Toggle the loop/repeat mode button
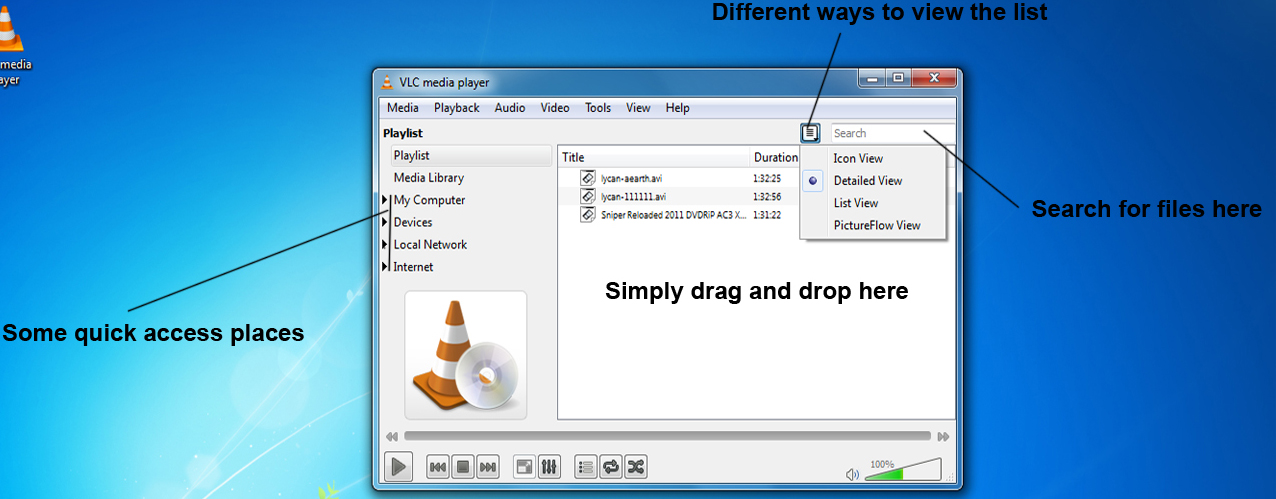The image size is (1276, 499). (x=610, y=466)
